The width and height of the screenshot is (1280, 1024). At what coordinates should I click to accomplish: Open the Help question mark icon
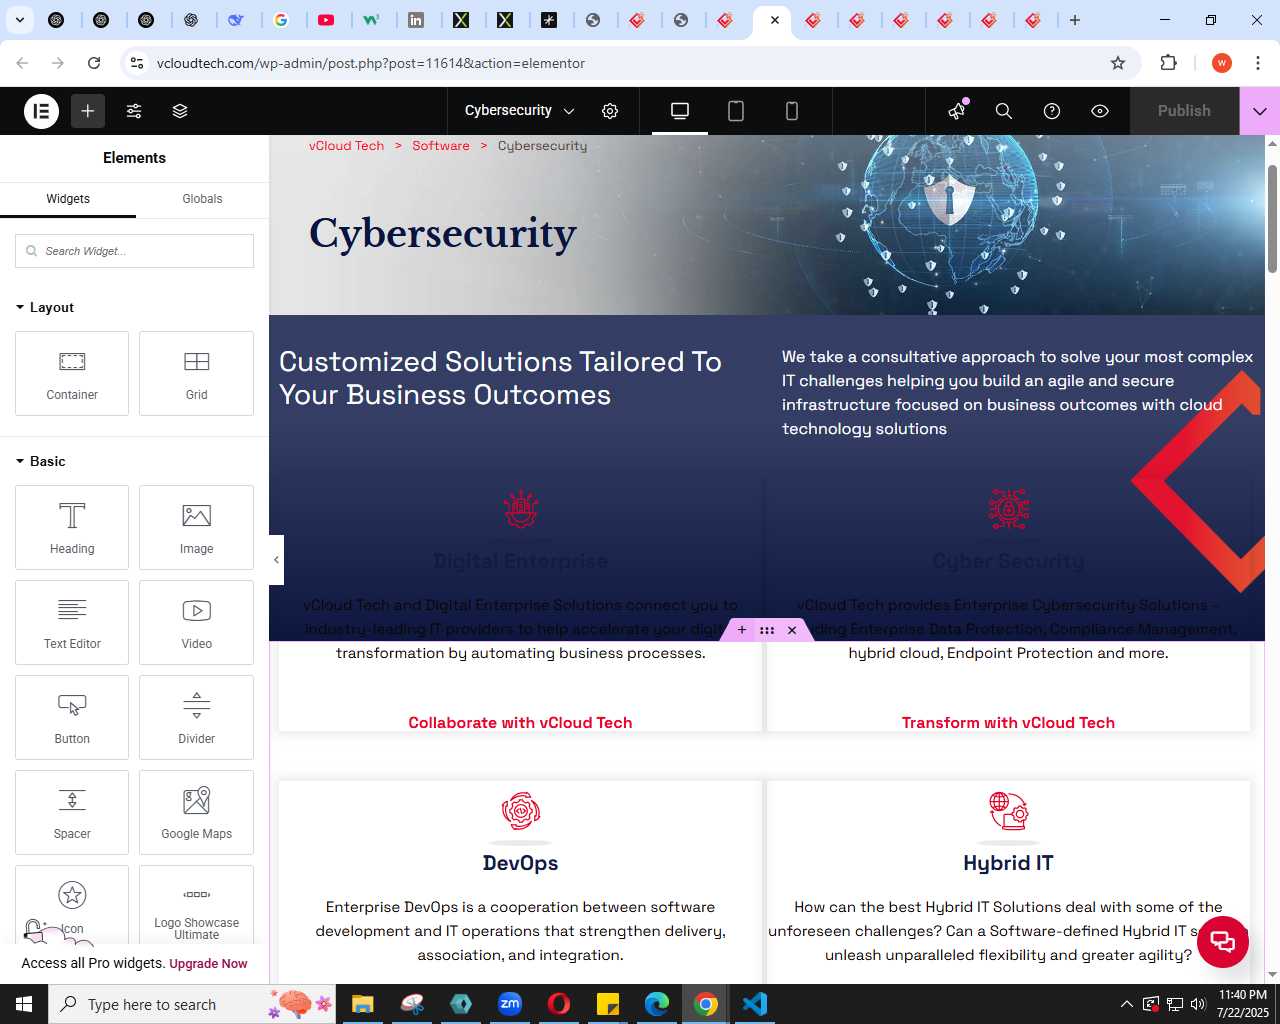coord(1052,111)
